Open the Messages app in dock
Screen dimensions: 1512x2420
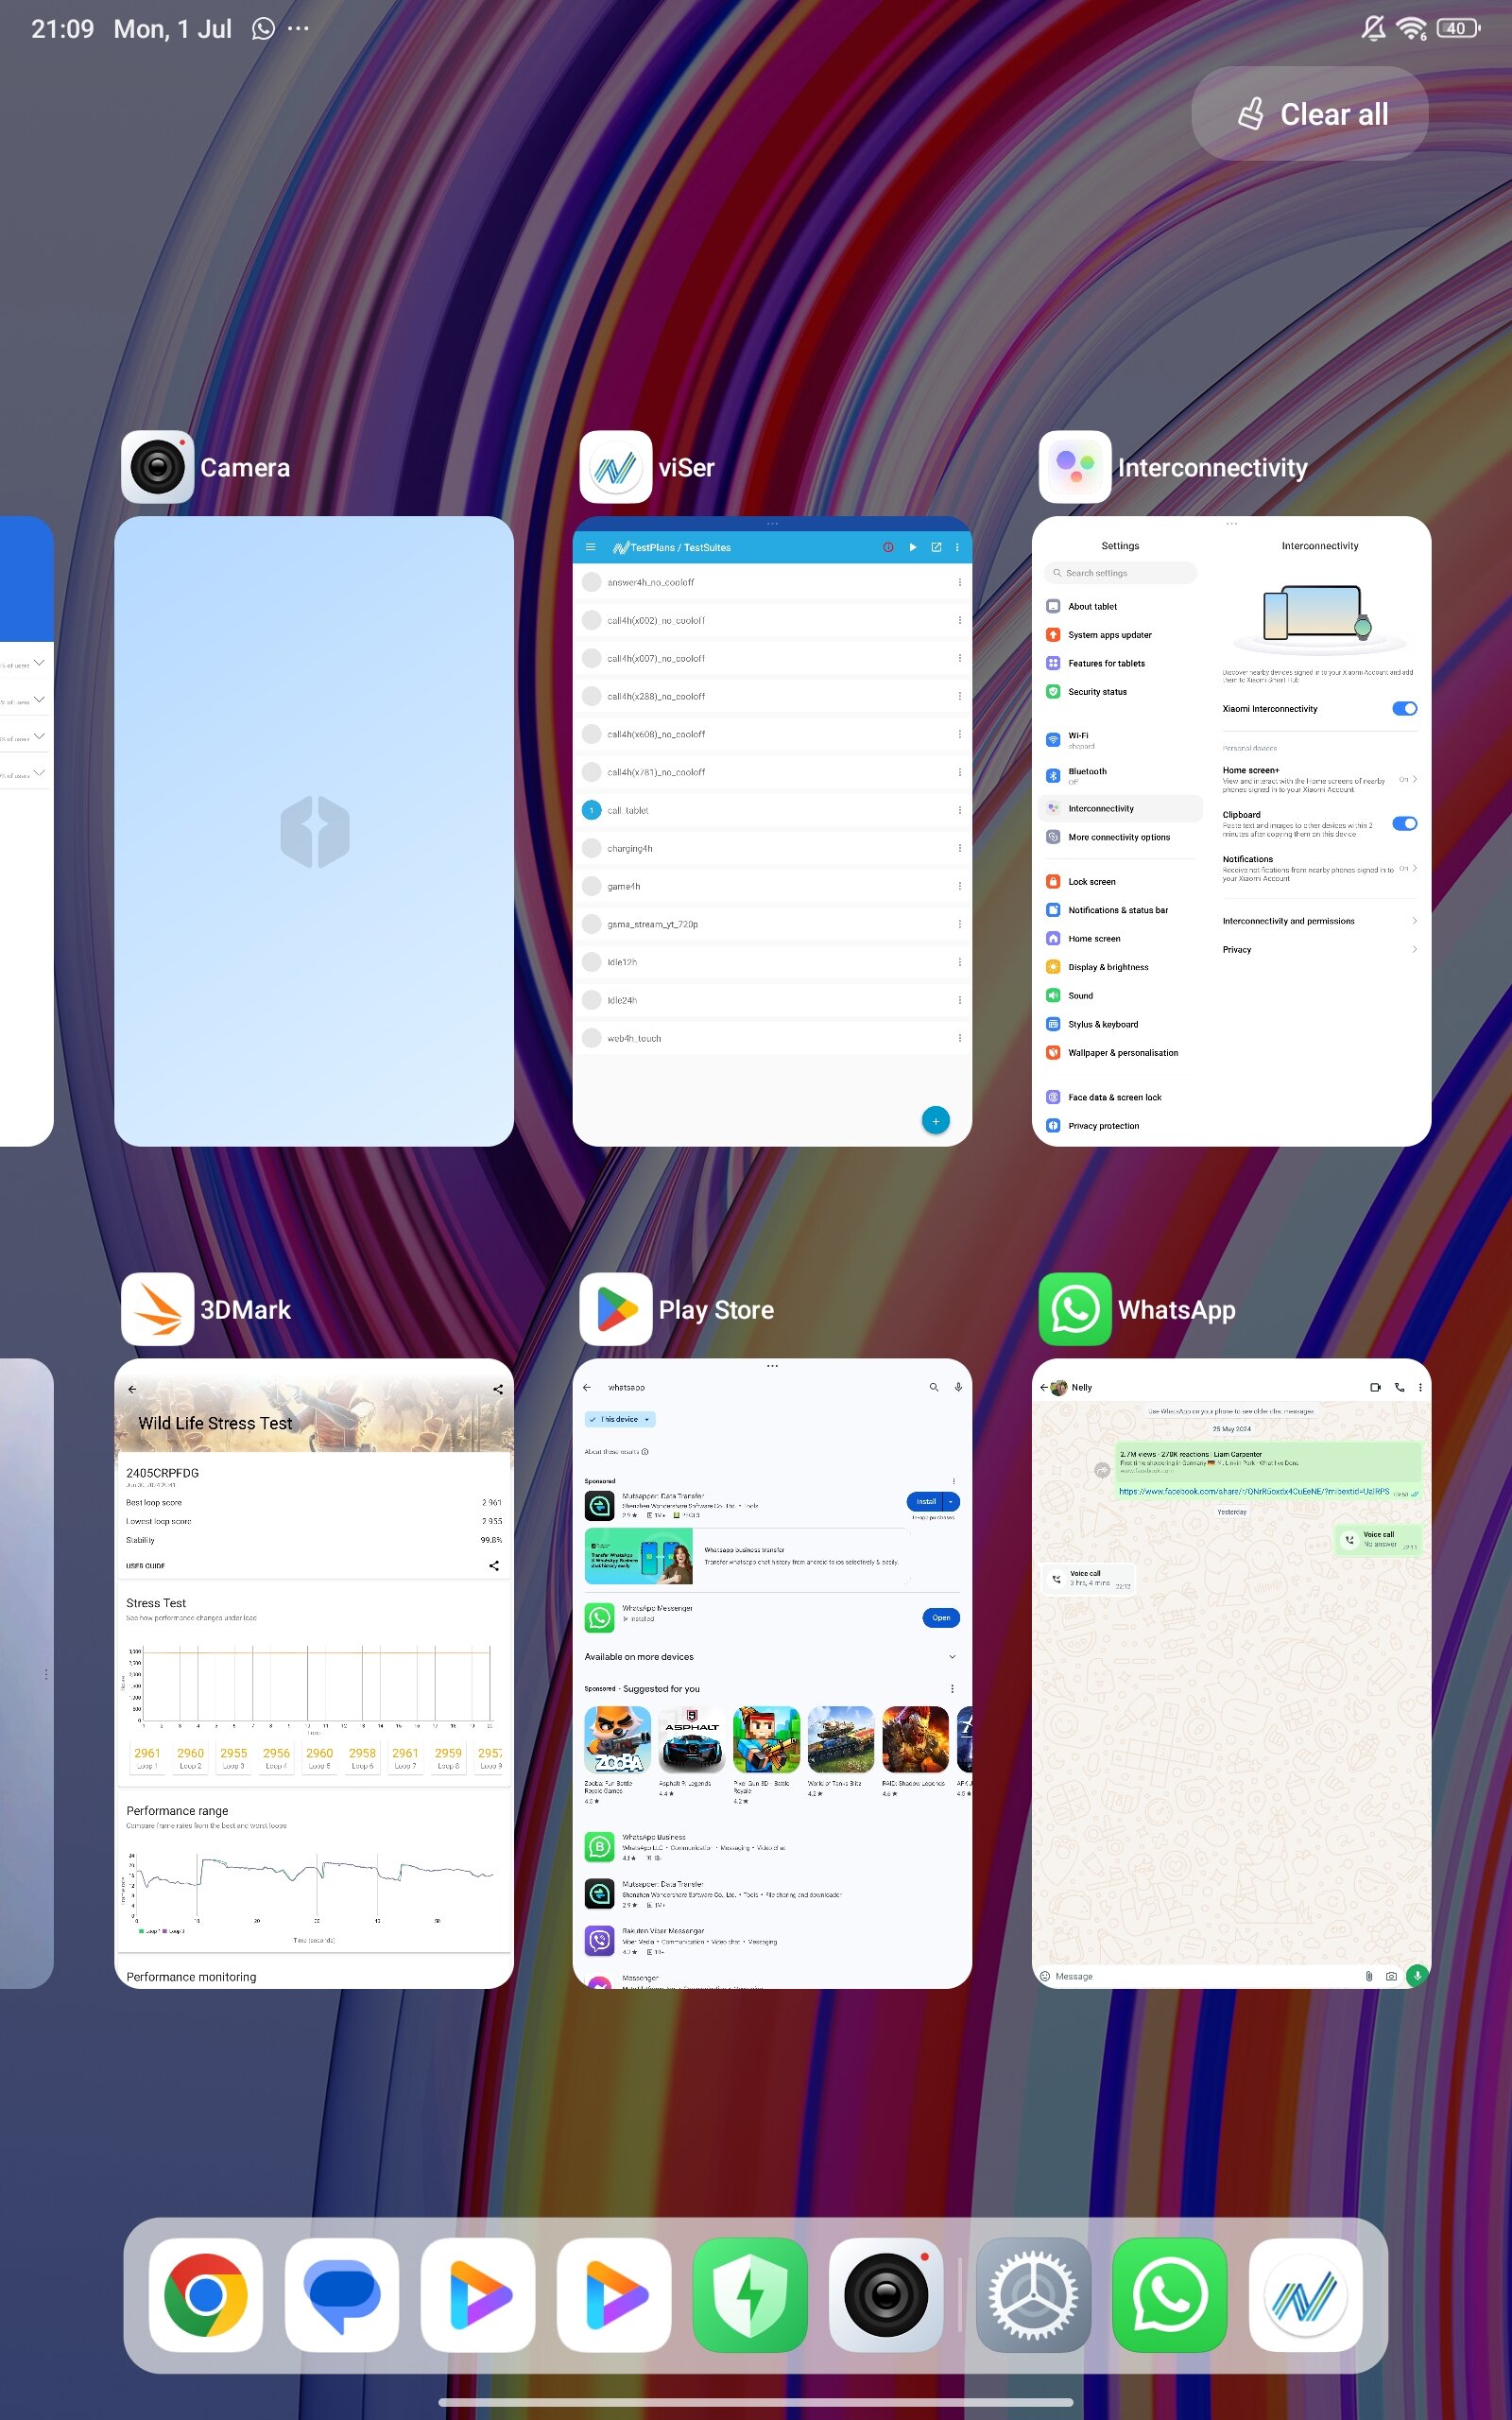pos(342,2295)
